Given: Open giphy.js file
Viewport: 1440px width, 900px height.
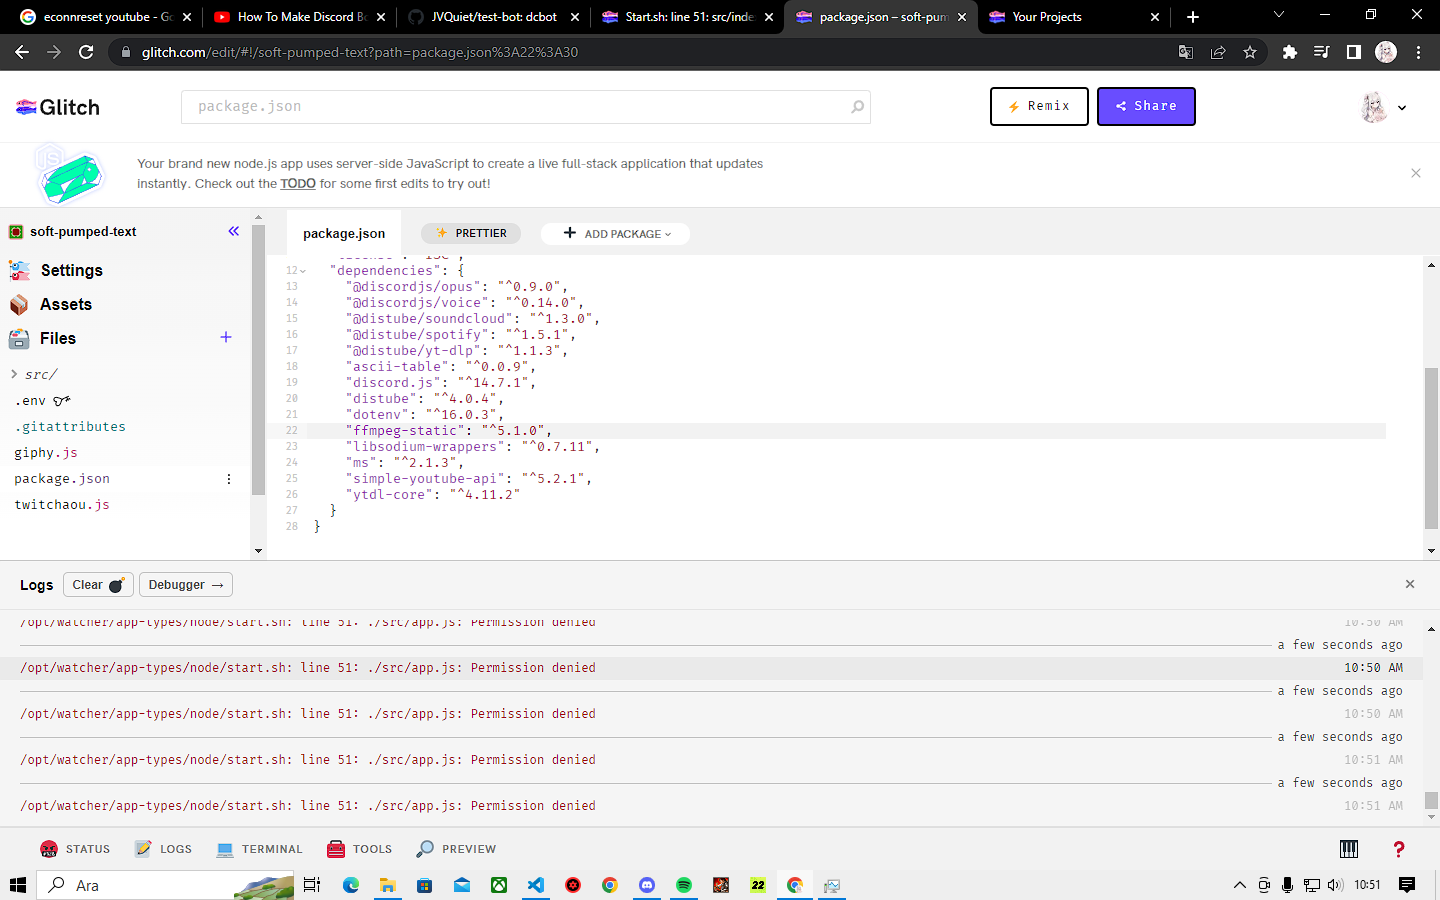Looking at the screenshot, I should pyautogui.click(x=46, y=453).
